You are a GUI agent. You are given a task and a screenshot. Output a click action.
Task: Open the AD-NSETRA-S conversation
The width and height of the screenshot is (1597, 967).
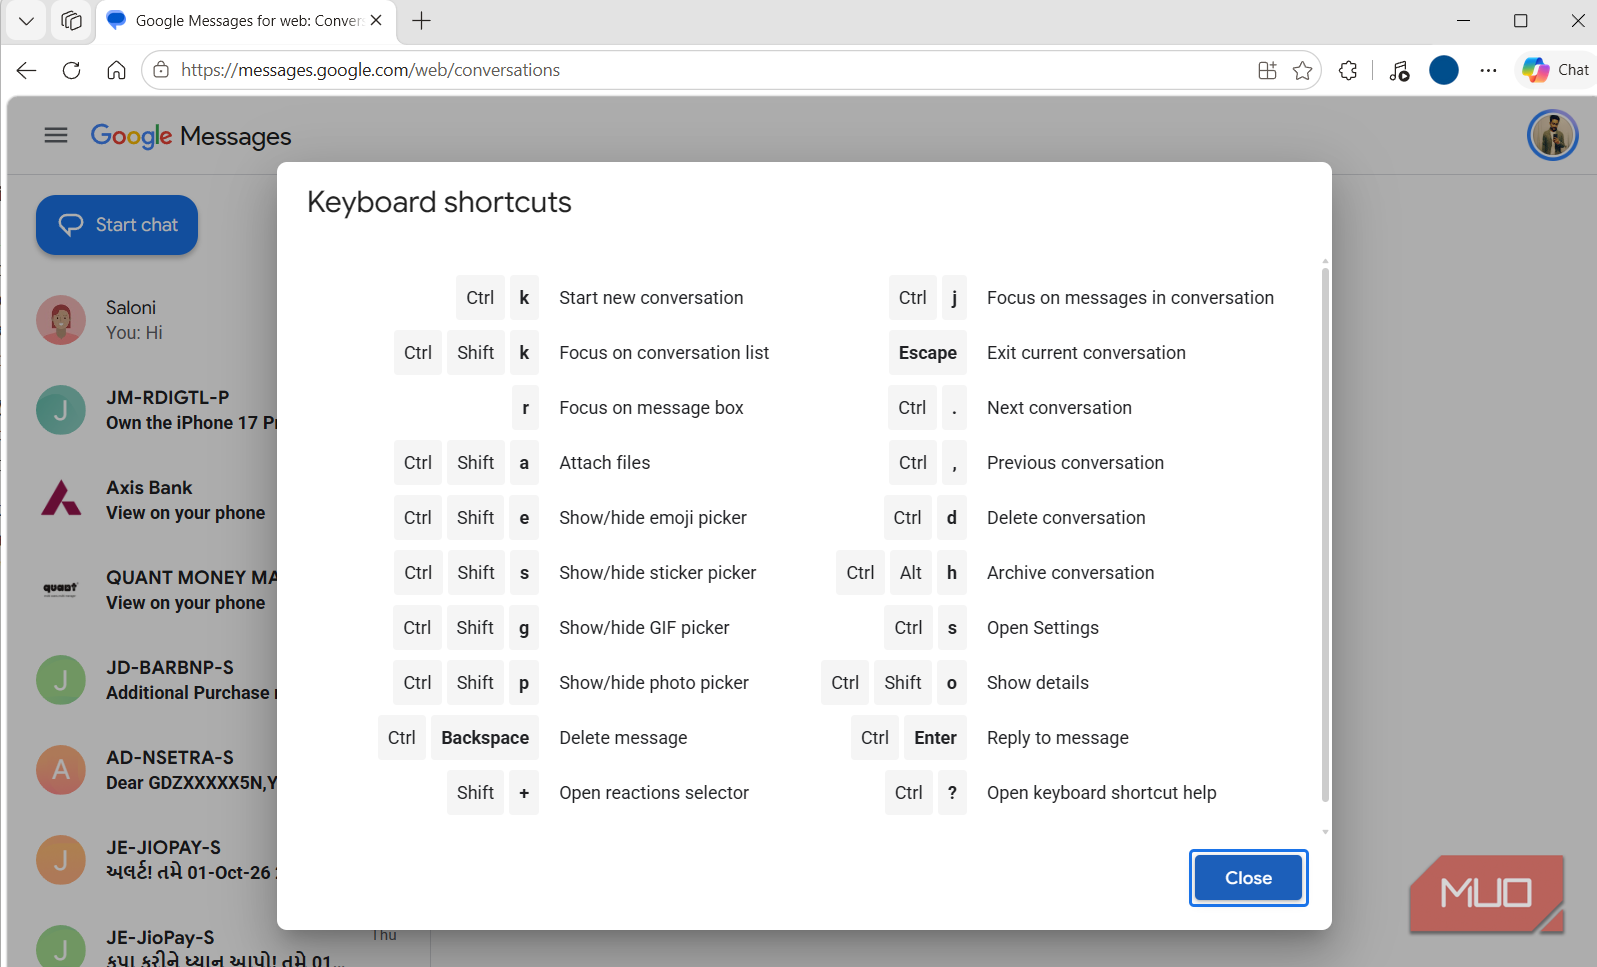156,770
